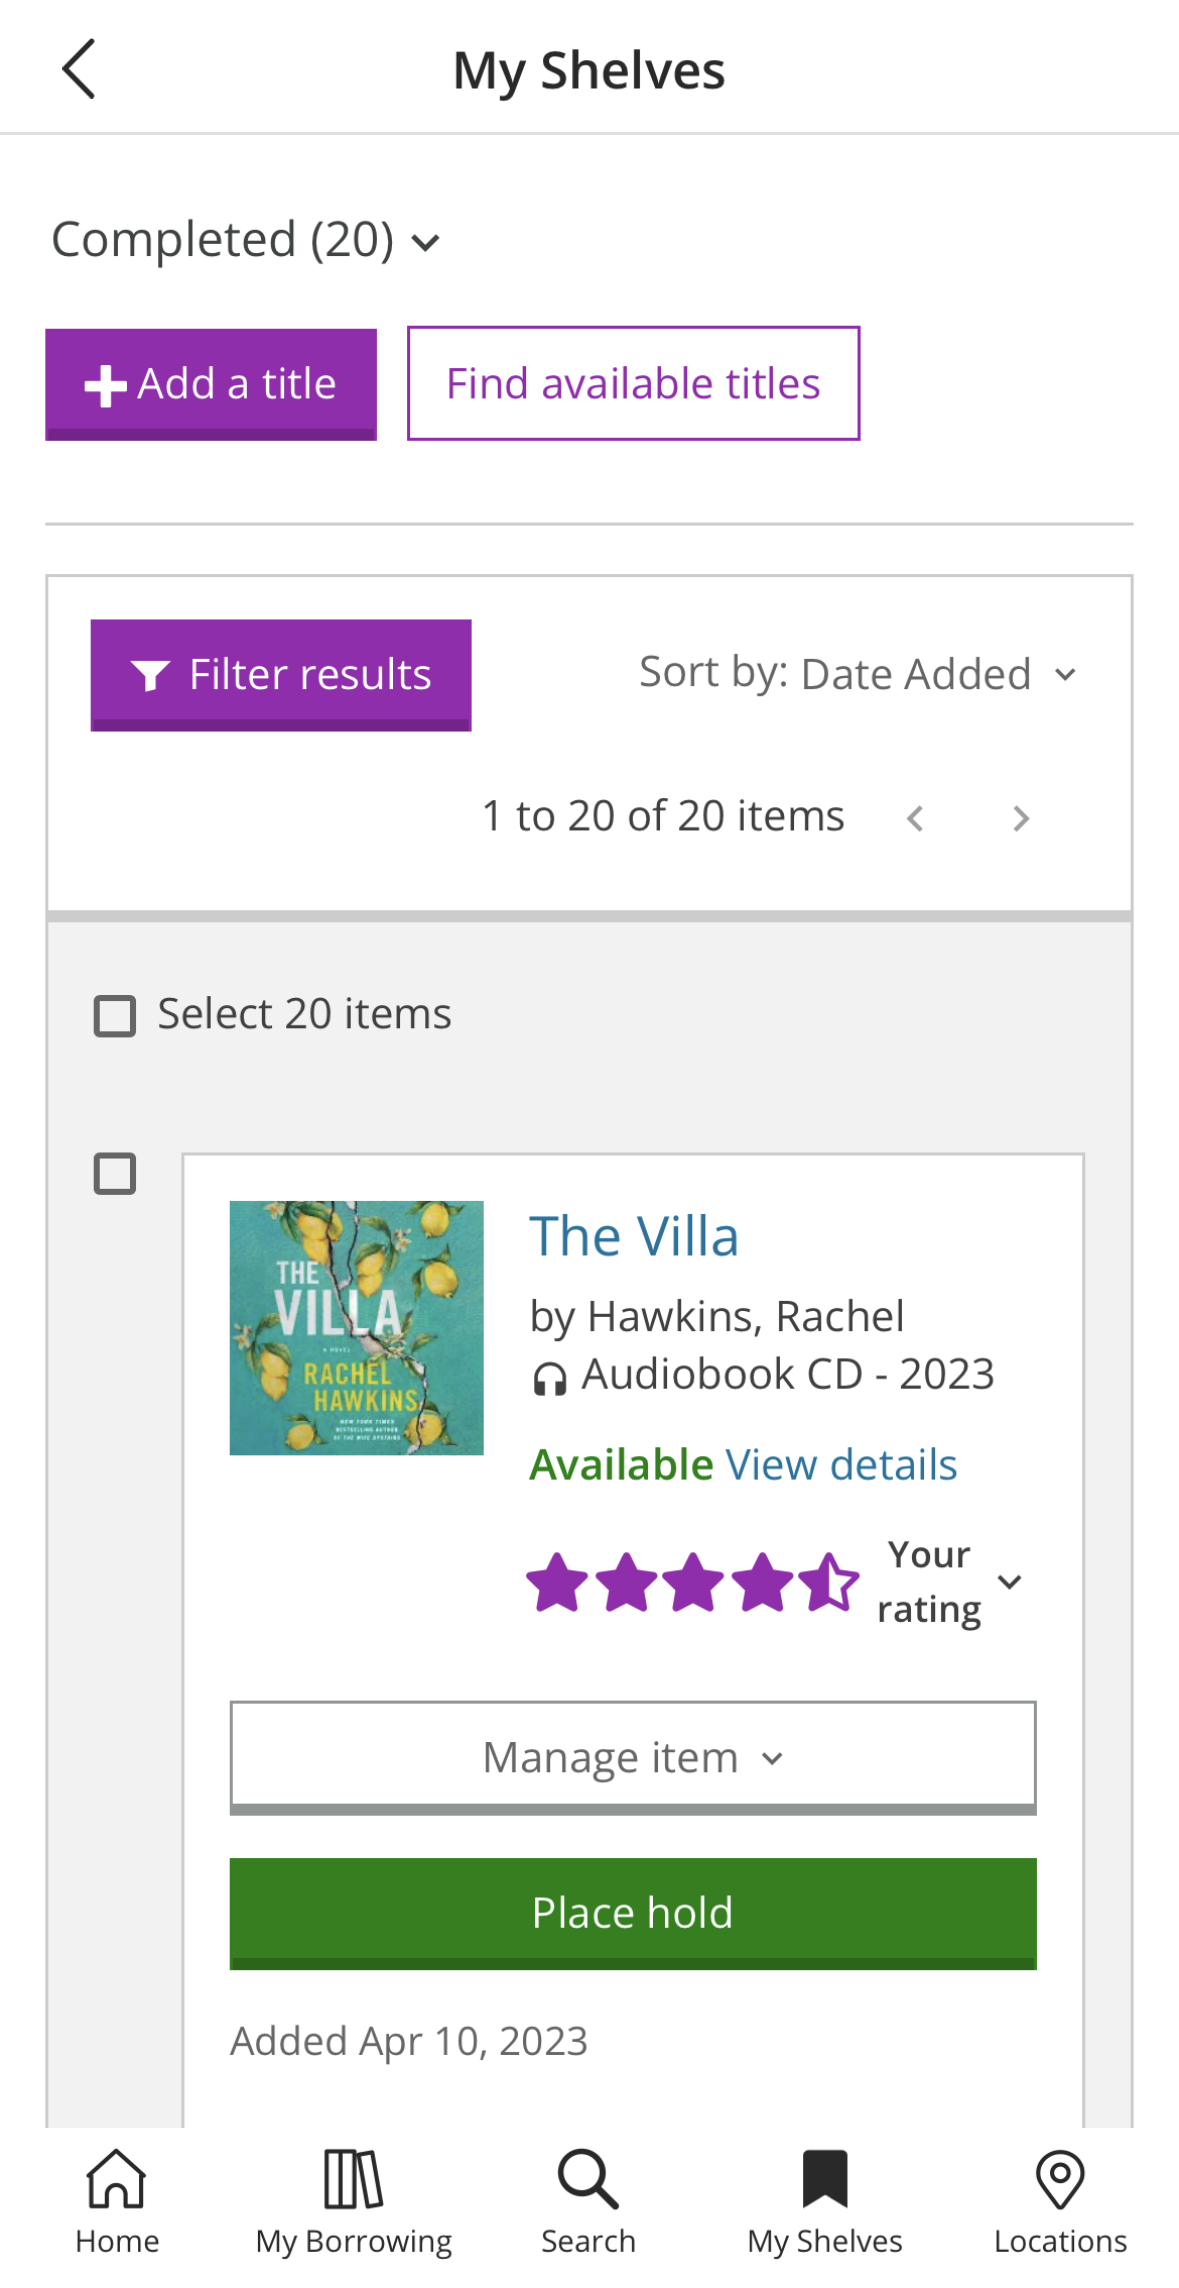Open the Filter results button

pos(281,675)
